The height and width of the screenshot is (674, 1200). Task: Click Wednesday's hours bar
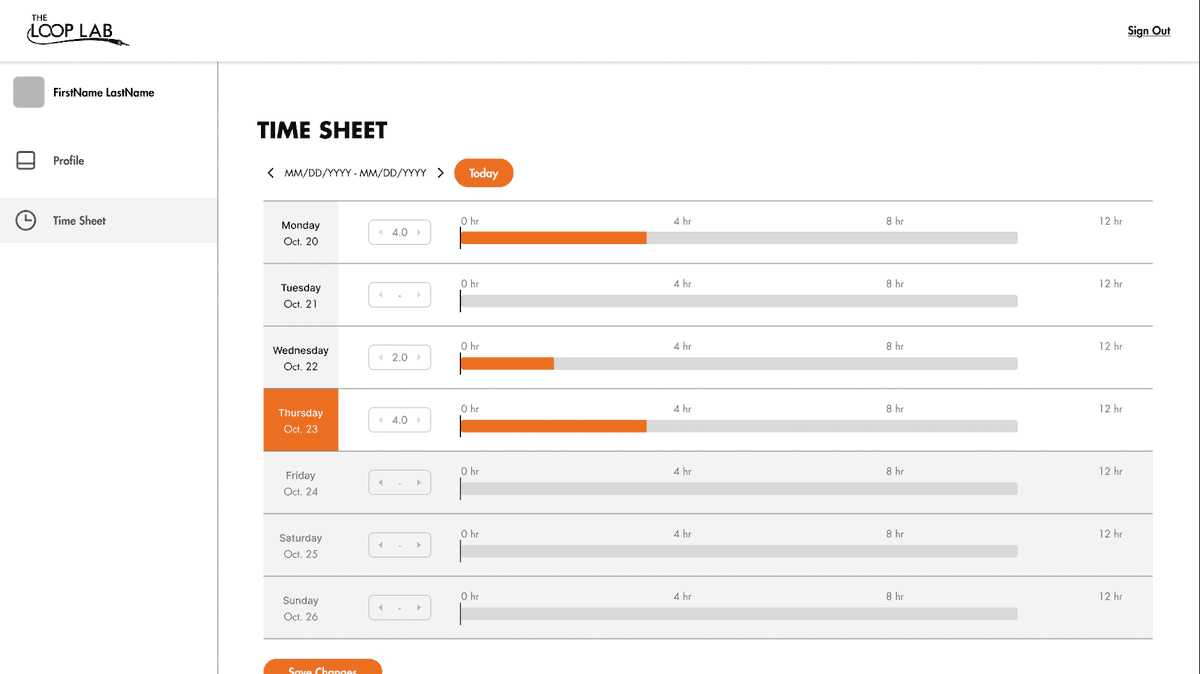pyautogui.click(x=507, y=364)
